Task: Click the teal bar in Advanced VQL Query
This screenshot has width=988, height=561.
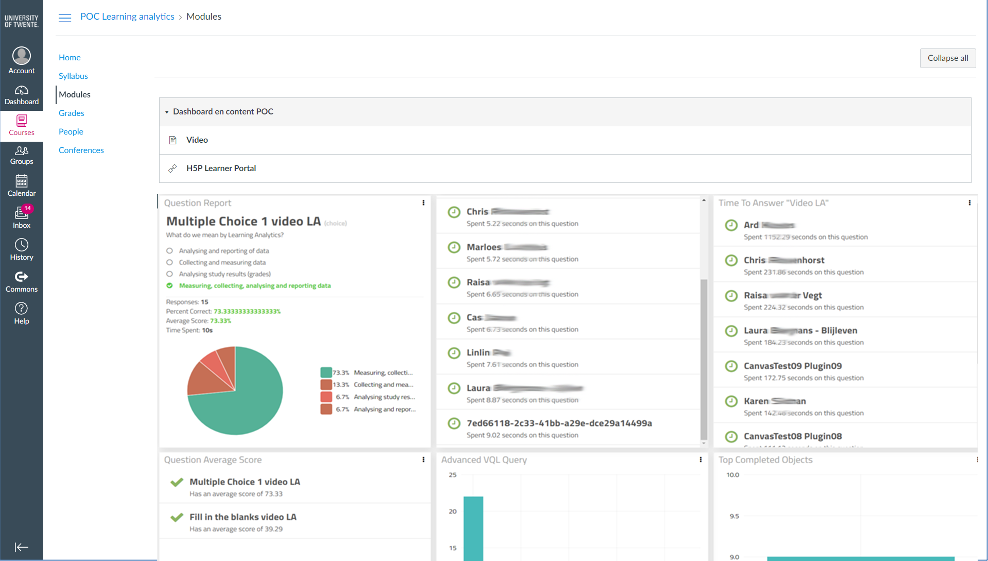Action: pyautogui.click(x=473, y=528)
